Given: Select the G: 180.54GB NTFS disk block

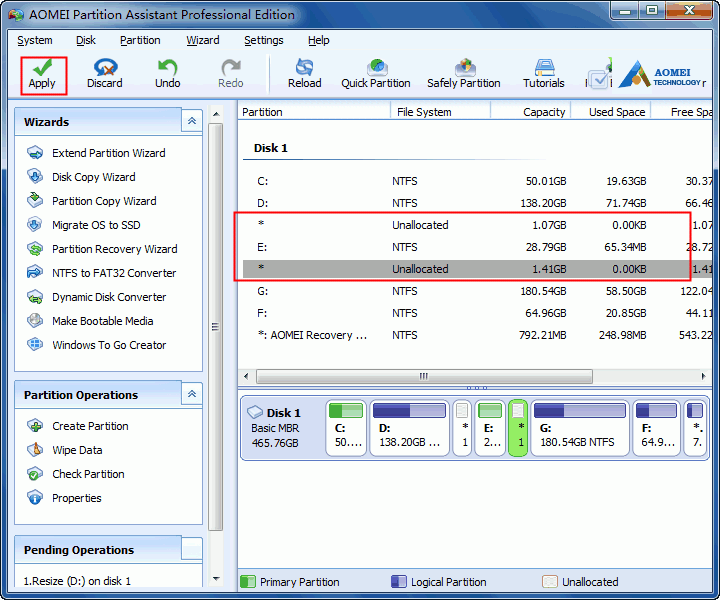Looking at the screenshot, I should click(580, 429).
